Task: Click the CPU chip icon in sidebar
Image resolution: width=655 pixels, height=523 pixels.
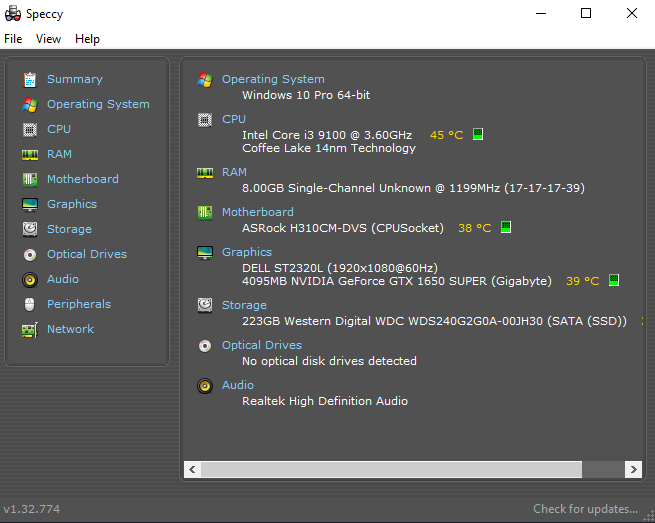Action: click(30, 129)
